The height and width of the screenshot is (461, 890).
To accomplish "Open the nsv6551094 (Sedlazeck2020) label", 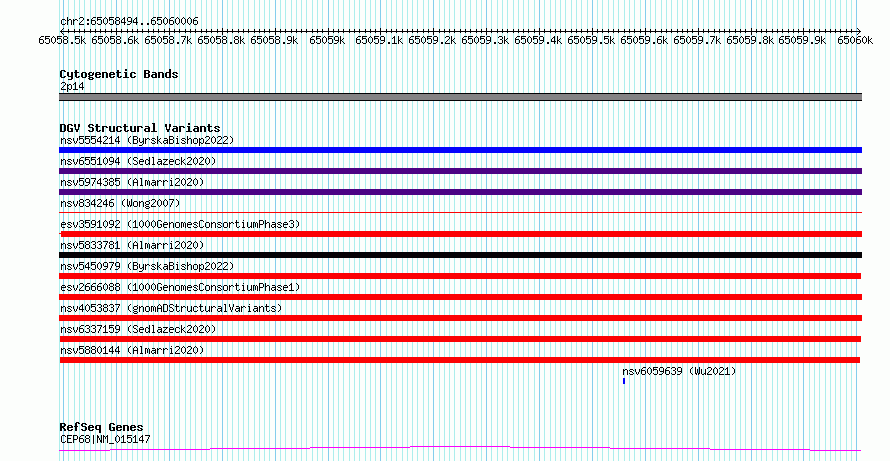I will click(x=138, y=161).
